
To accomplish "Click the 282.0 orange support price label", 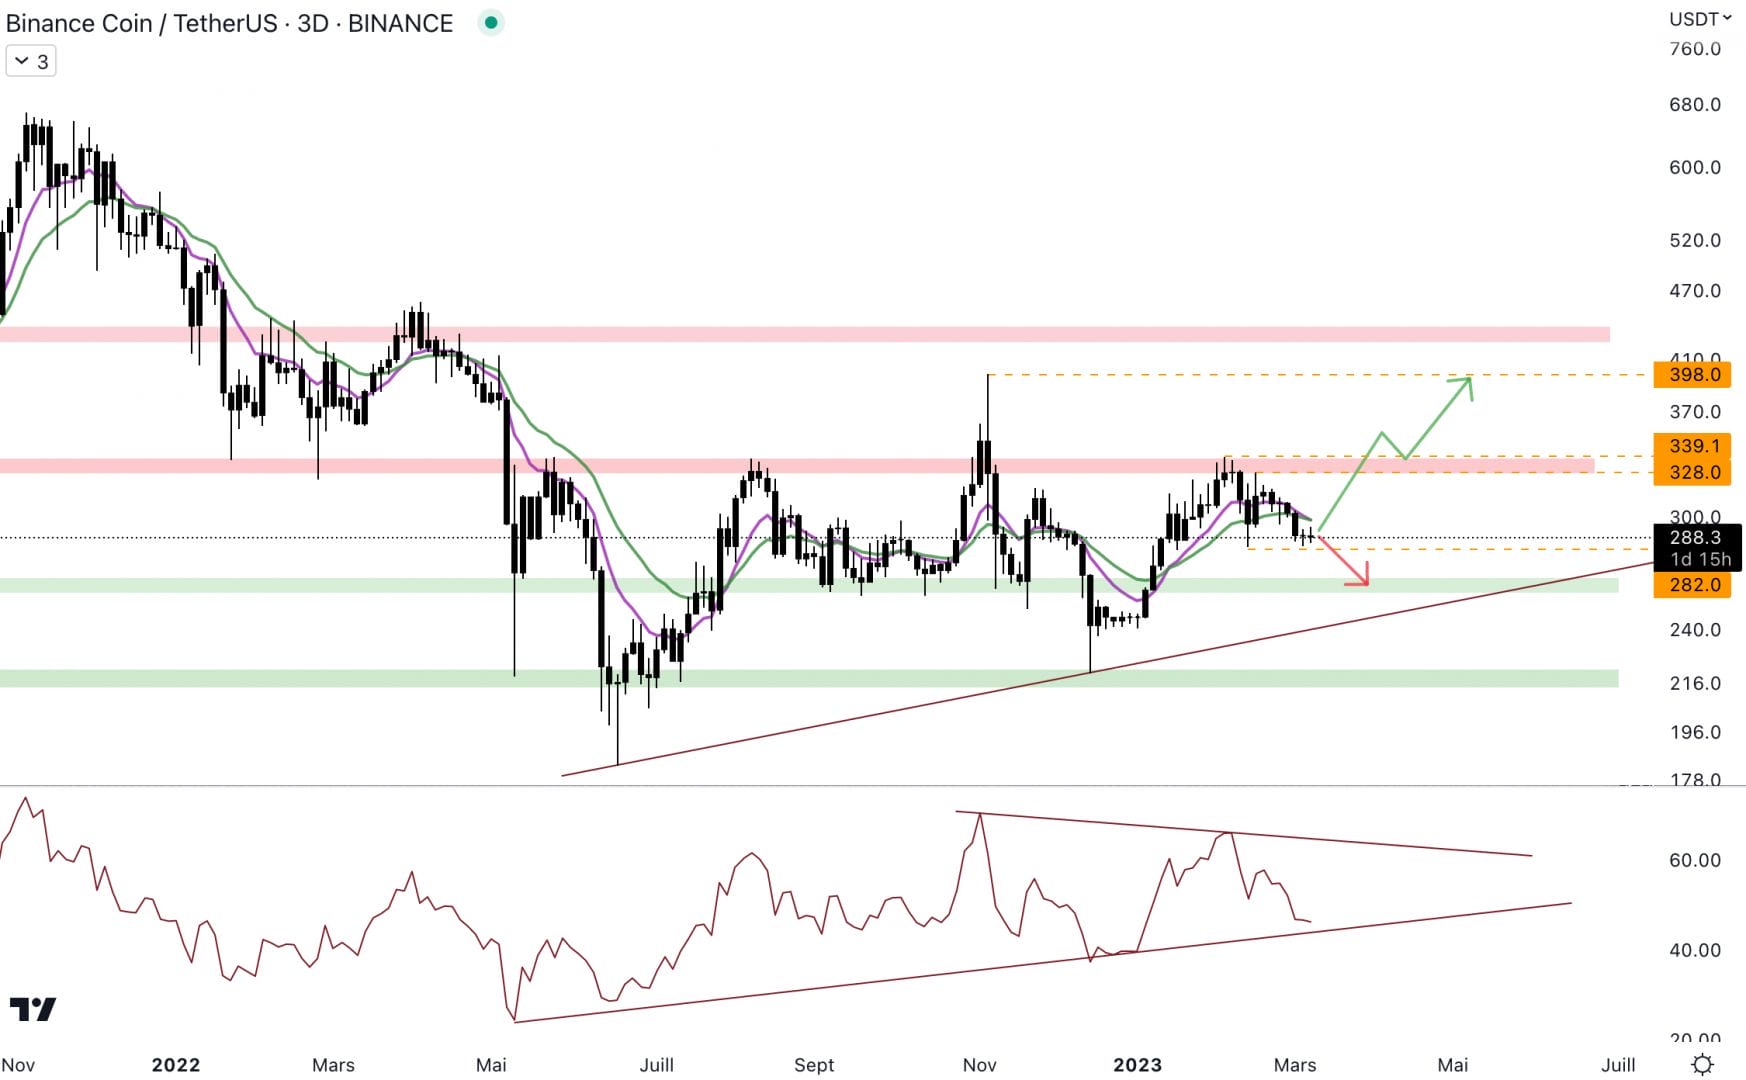I will pos(1694,585).
